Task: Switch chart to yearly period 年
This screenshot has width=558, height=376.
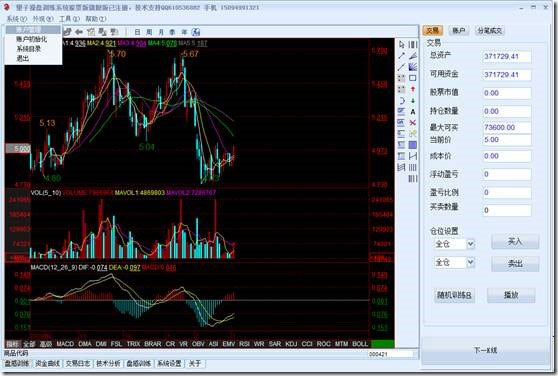Action: 184,32
